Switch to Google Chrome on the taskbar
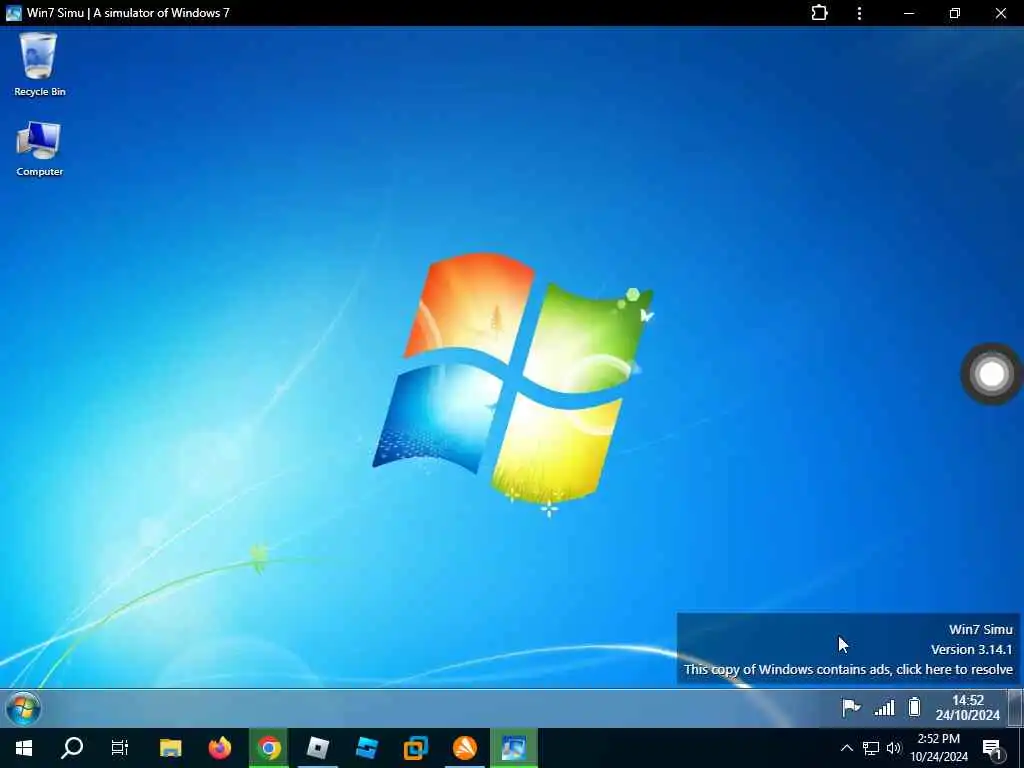1024x768 pixels. (268, 748)
